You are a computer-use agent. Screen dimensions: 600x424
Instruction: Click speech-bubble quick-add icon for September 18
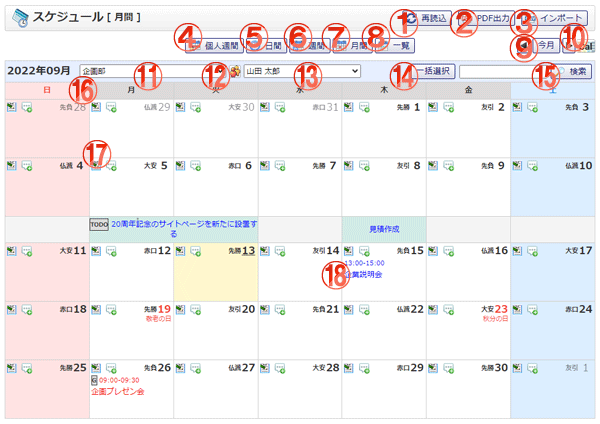[27, 310]
